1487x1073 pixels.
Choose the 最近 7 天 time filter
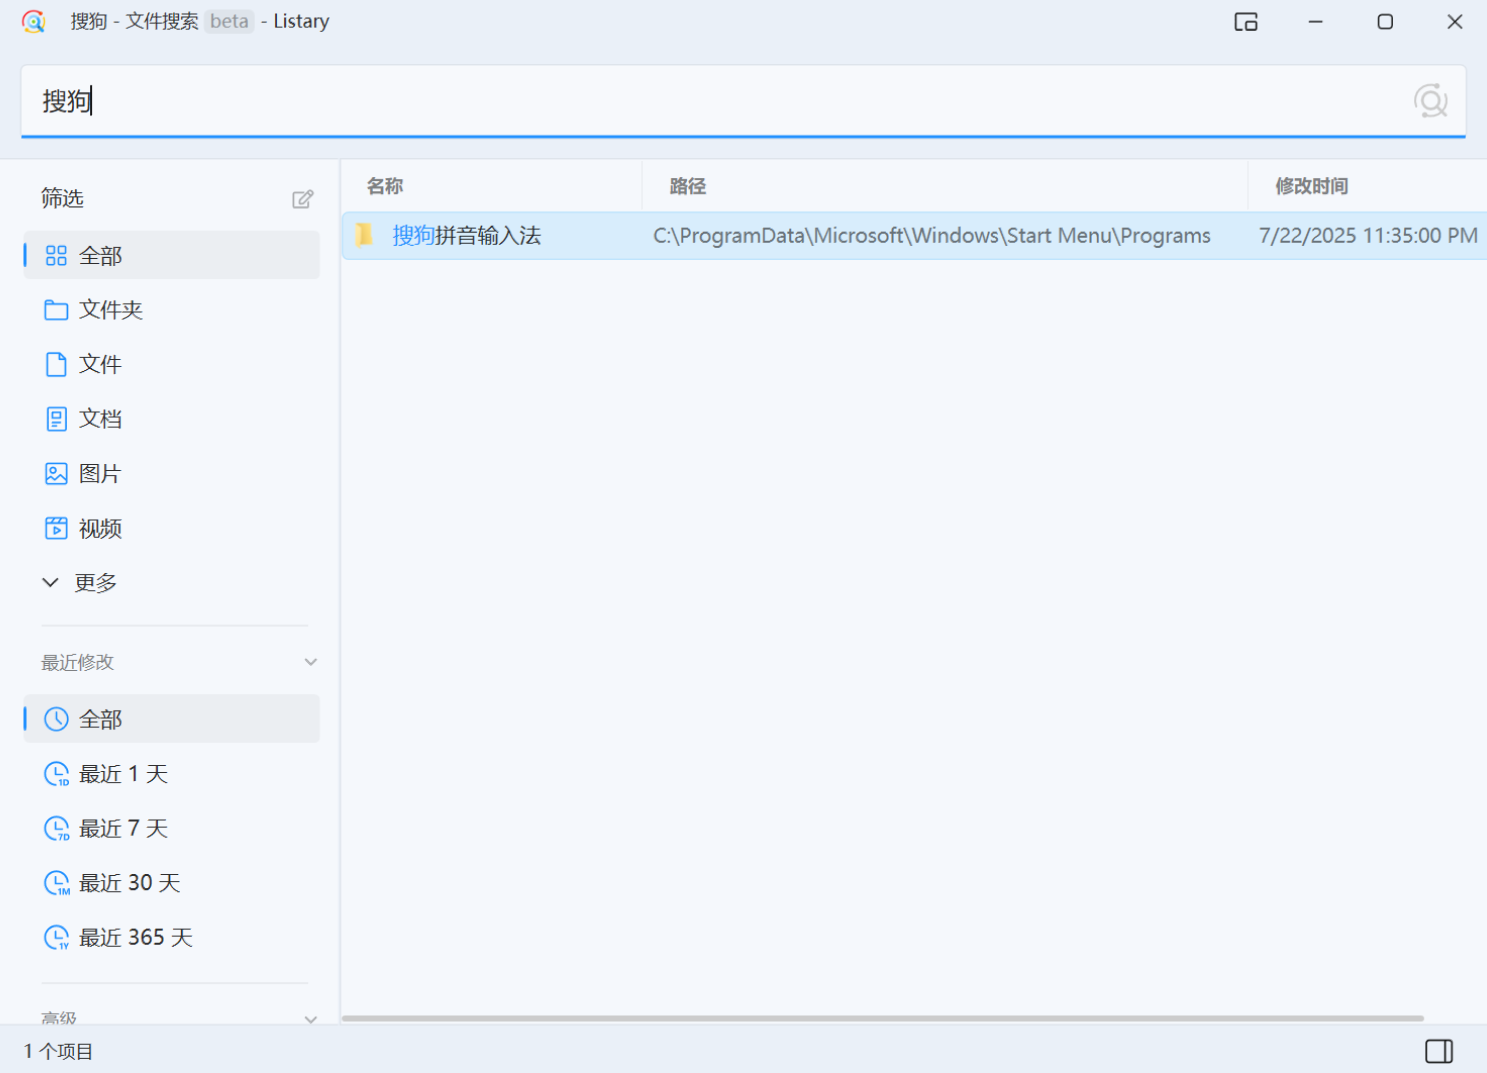(172, 829)
